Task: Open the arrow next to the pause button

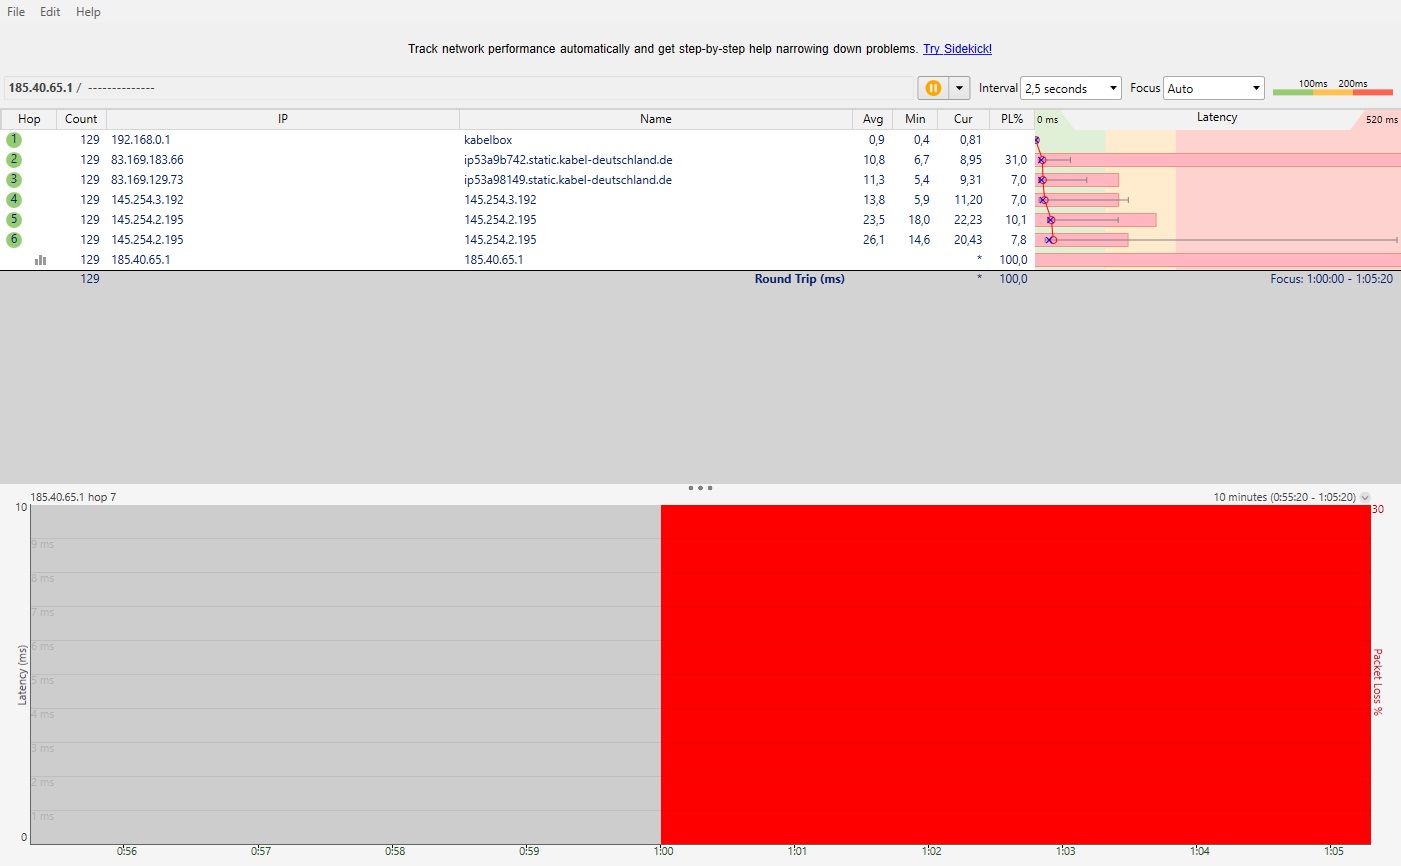Action: pyautogui.click(x=960, y=88)
